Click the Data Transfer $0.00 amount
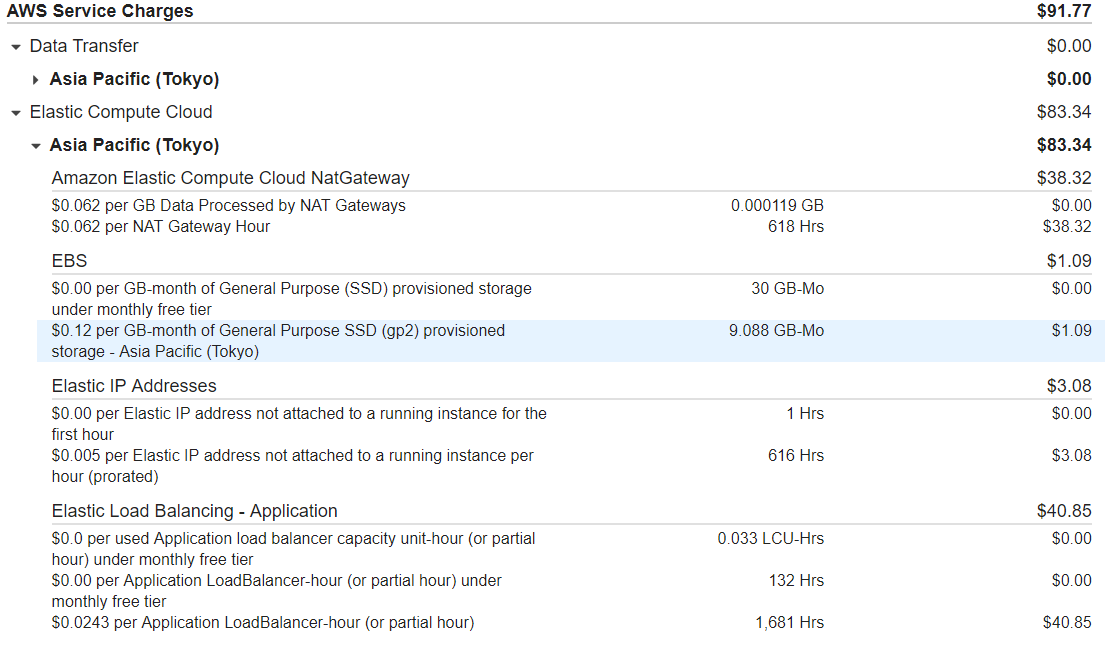The width and height of the screenshot is (1105, 645). click(x=1068, y=46)
